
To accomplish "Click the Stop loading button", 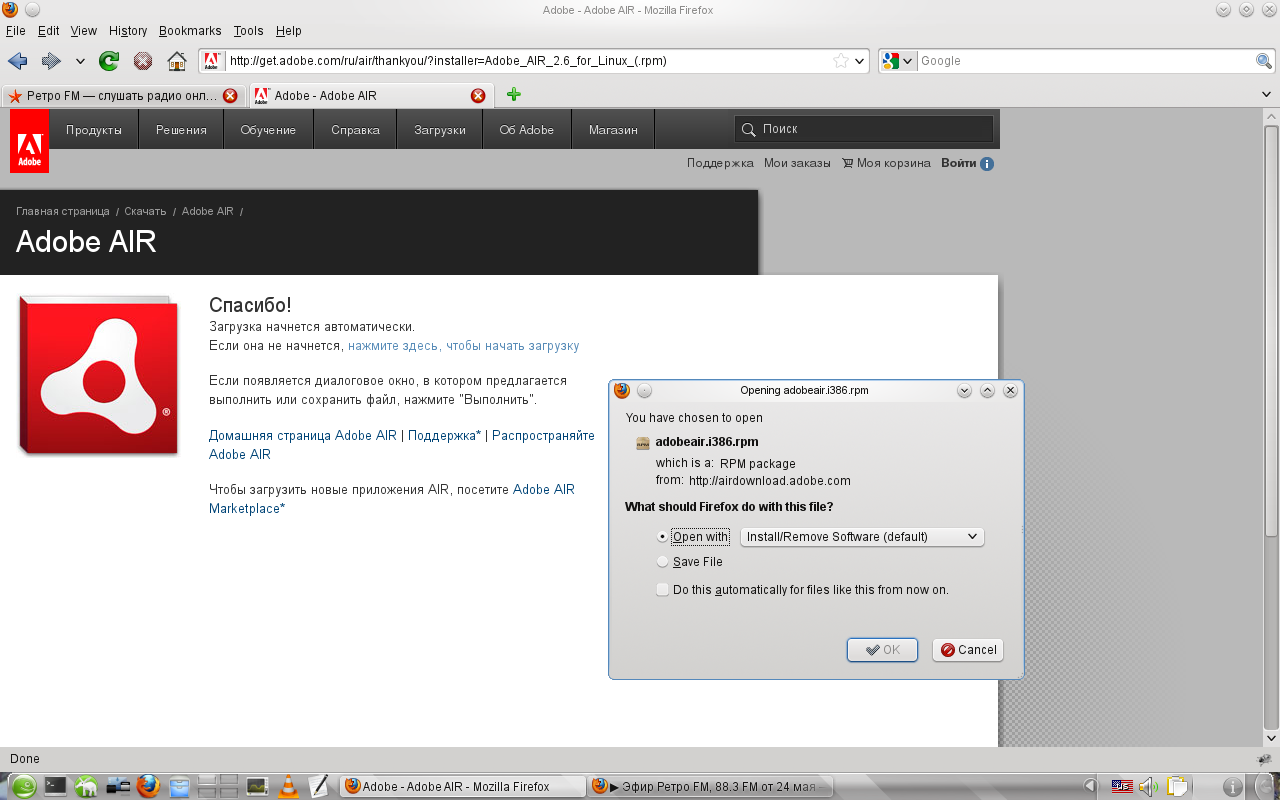I will pyautogui.click(x=143, y=61).
